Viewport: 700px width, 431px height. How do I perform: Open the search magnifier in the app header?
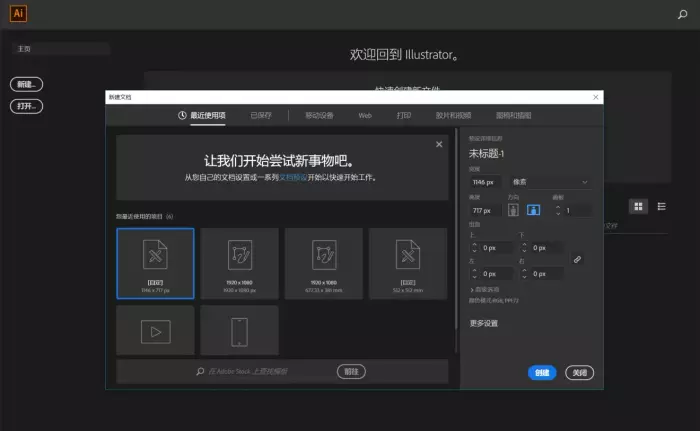[683, 14]
